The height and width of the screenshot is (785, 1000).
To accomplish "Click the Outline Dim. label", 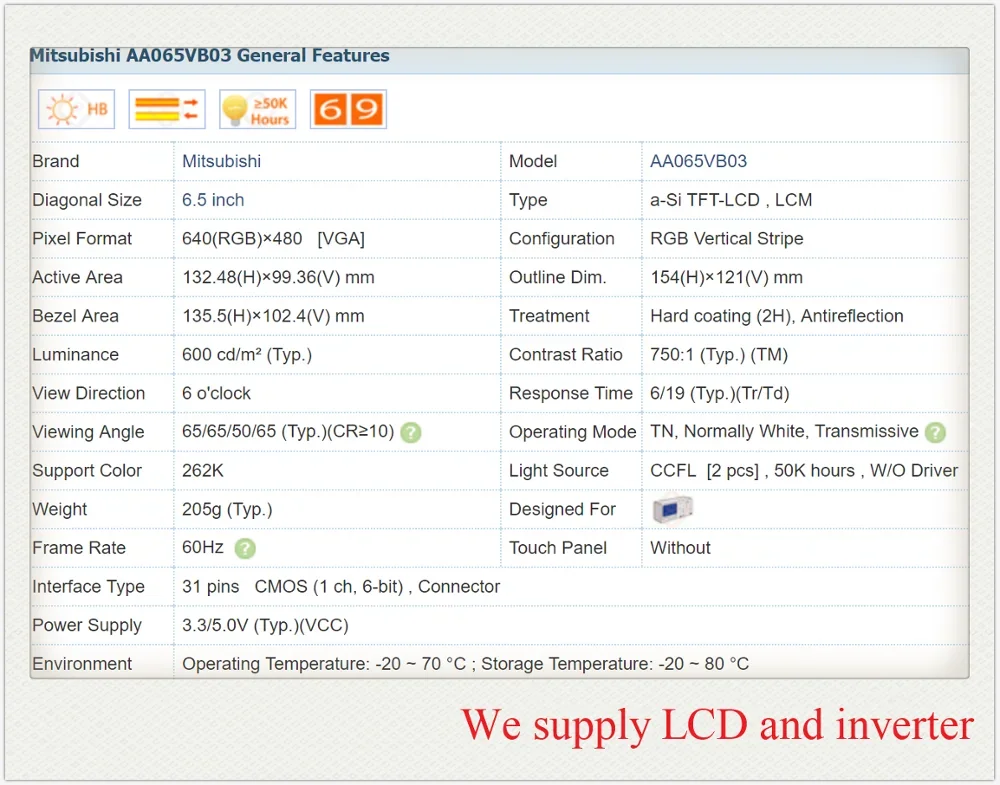I will pos(557,277).
